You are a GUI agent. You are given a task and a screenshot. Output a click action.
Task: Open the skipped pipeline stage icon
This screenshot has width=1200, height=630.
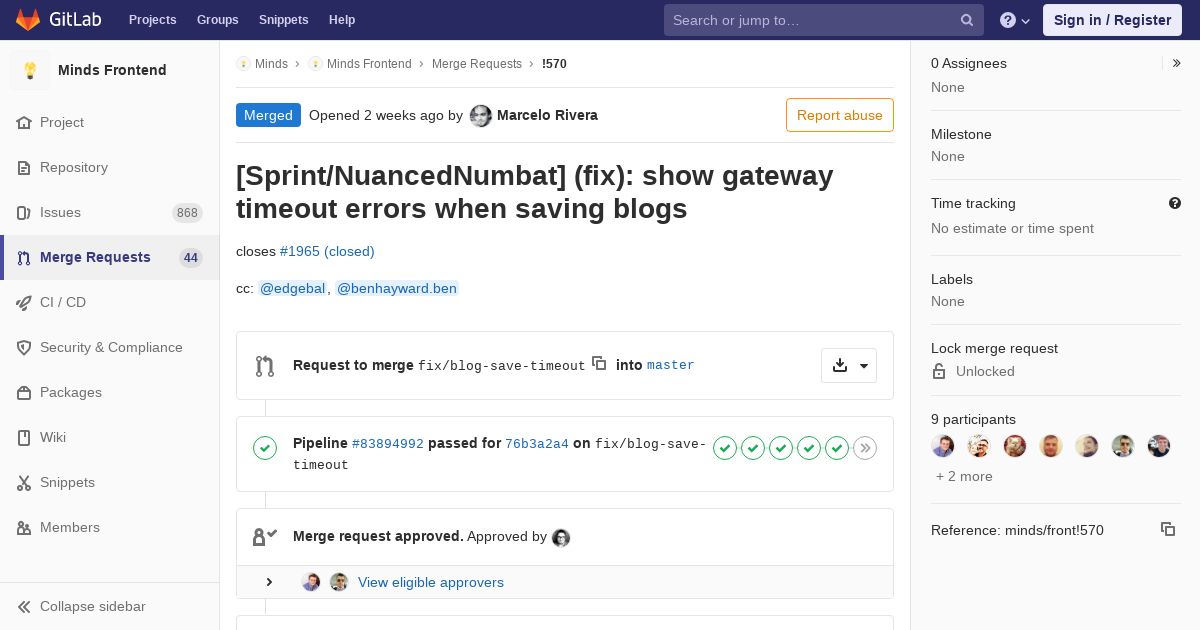pyautogui.click(x=865, y=448)
